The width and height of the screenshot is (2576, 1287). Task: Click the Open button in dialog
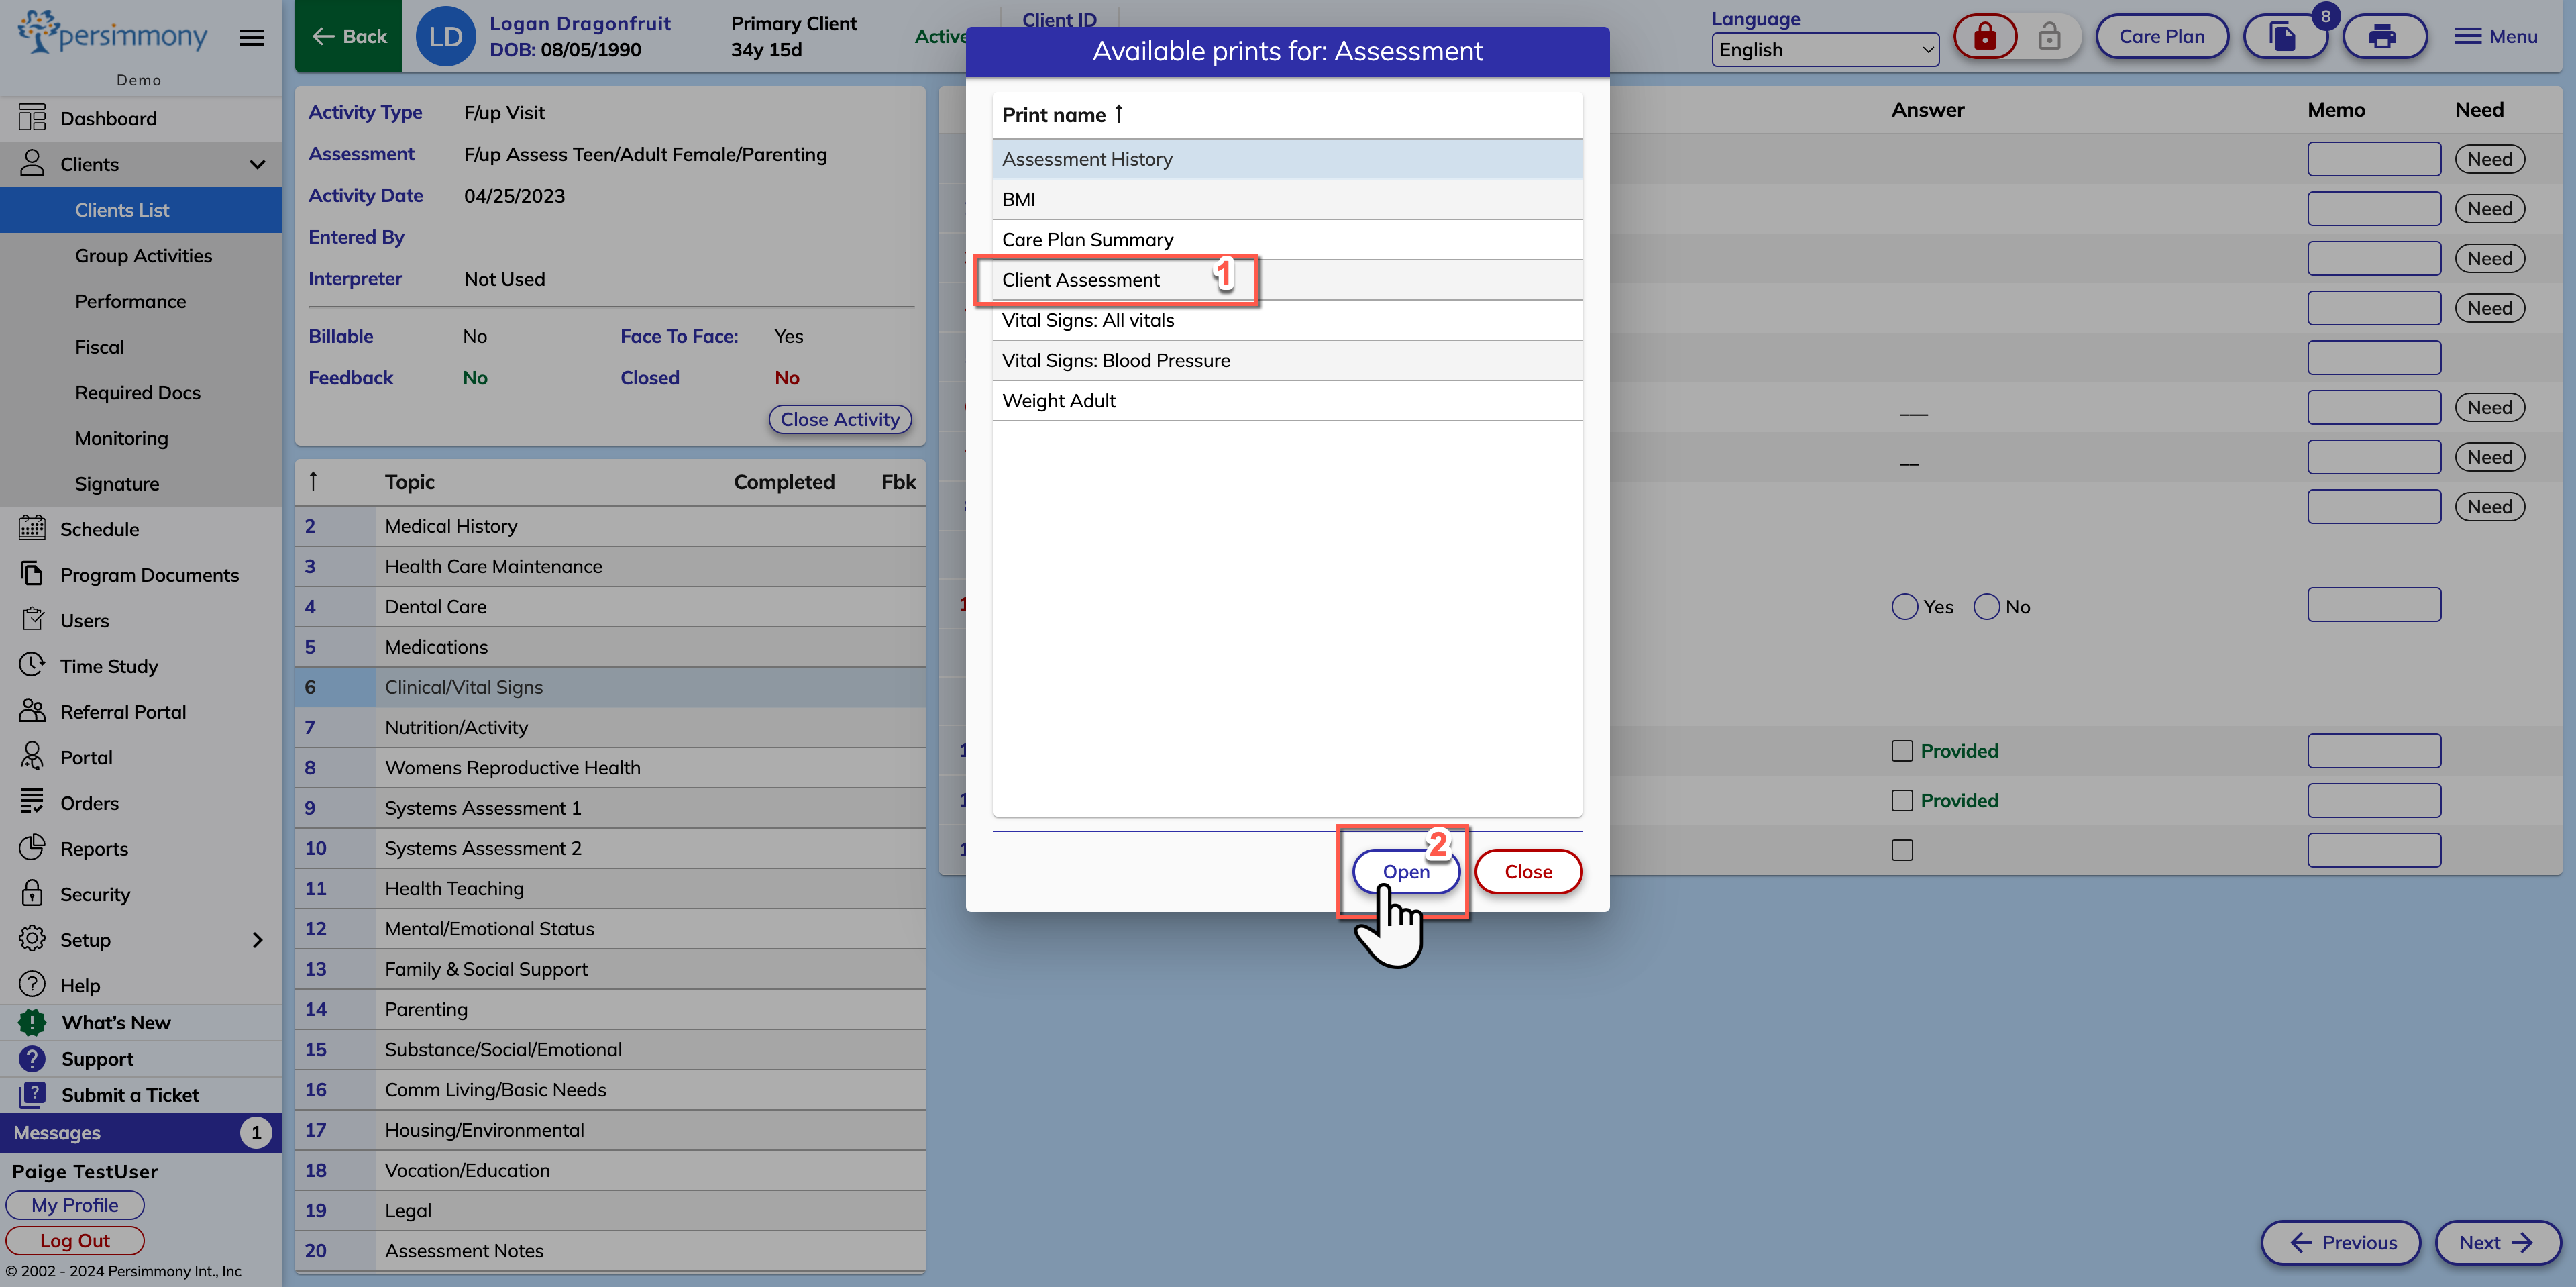(x=1405, y=871)
